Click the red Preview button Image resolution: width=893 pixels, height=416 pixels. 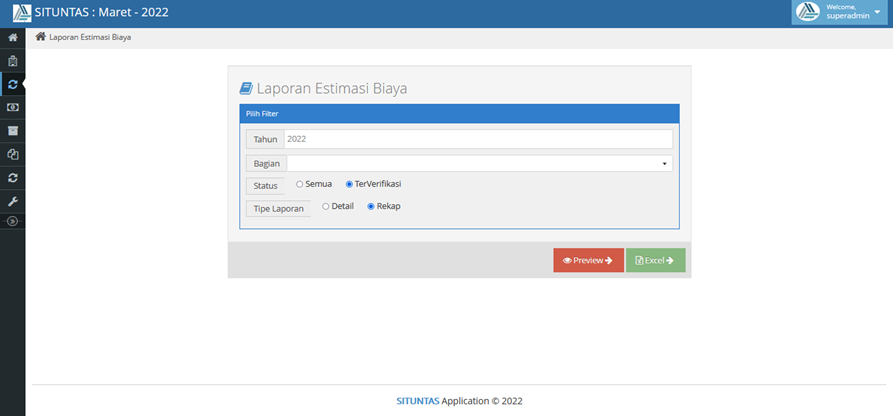tap(588, 260)
